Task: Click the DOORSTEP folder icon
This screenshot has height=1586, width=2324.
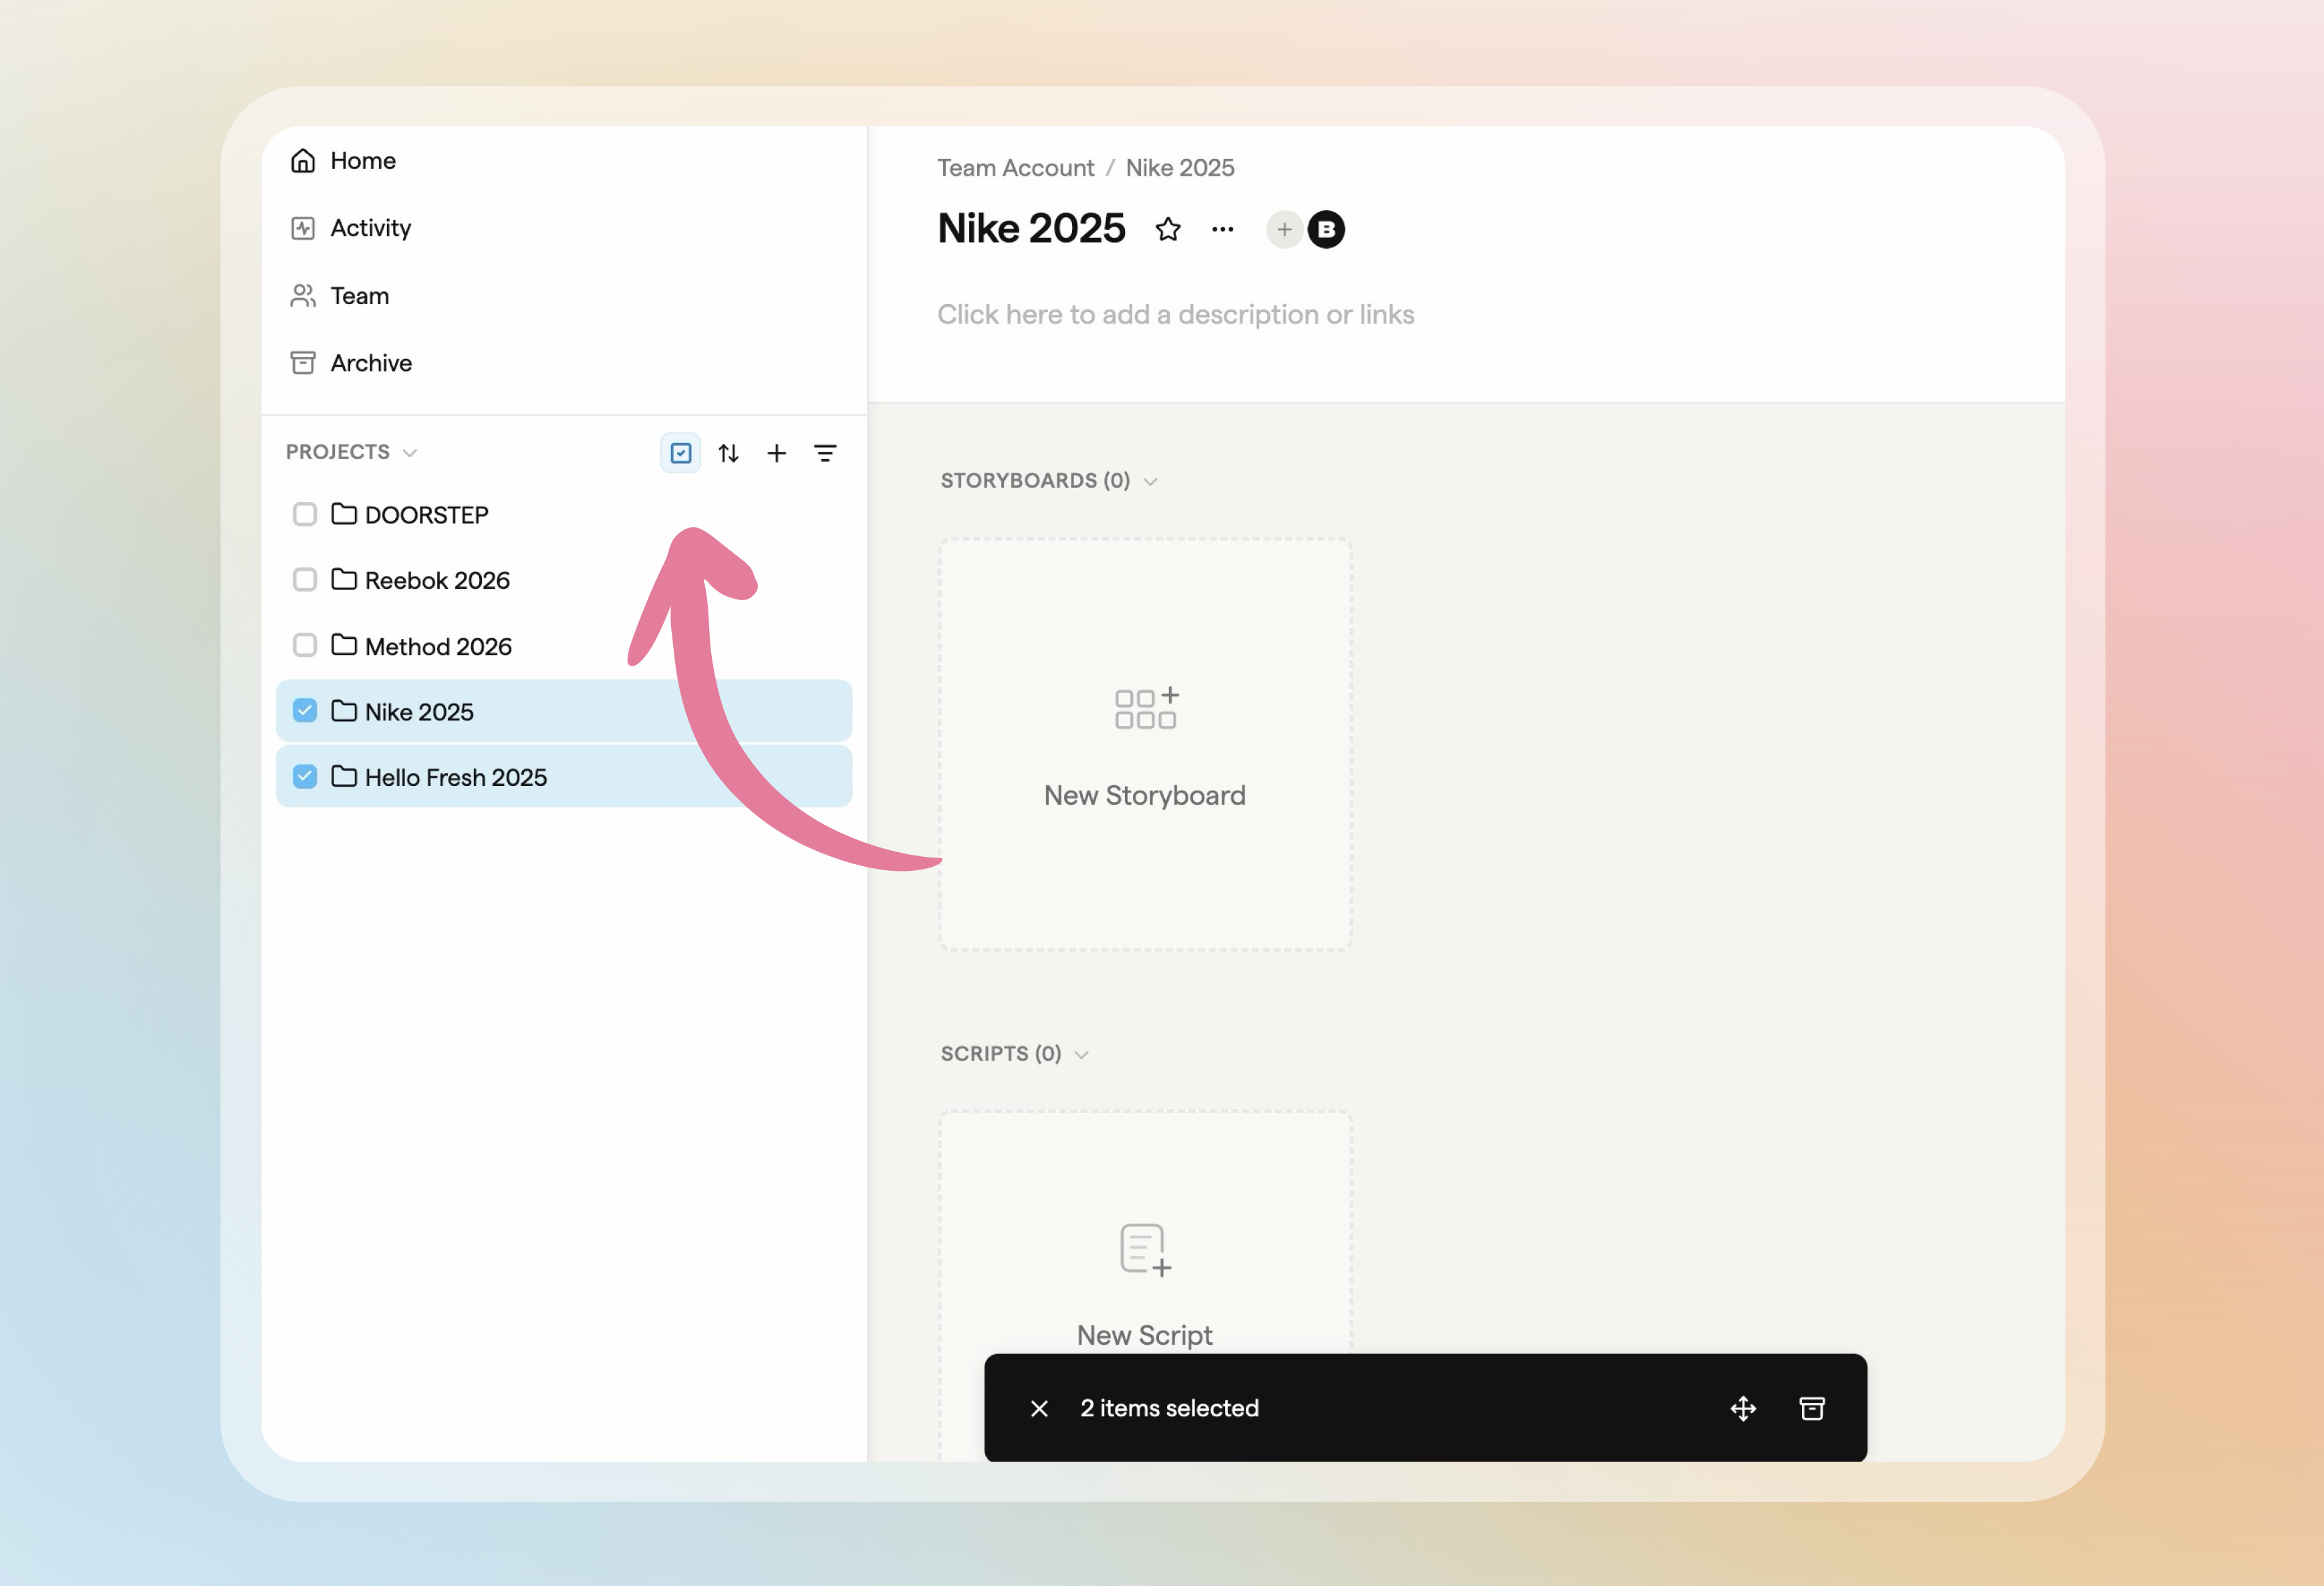Action: tap(344, 514)
